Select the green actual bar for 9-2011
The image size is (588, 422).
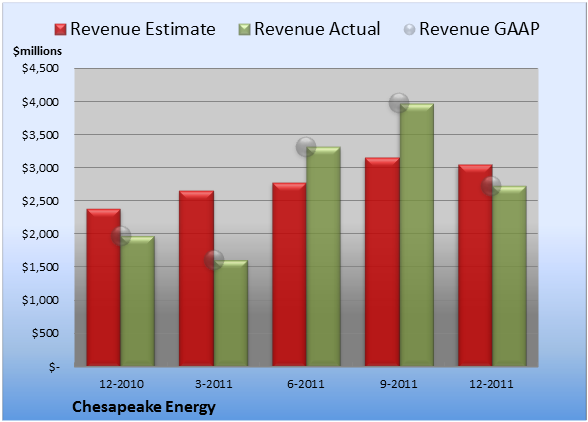[416, 235]
